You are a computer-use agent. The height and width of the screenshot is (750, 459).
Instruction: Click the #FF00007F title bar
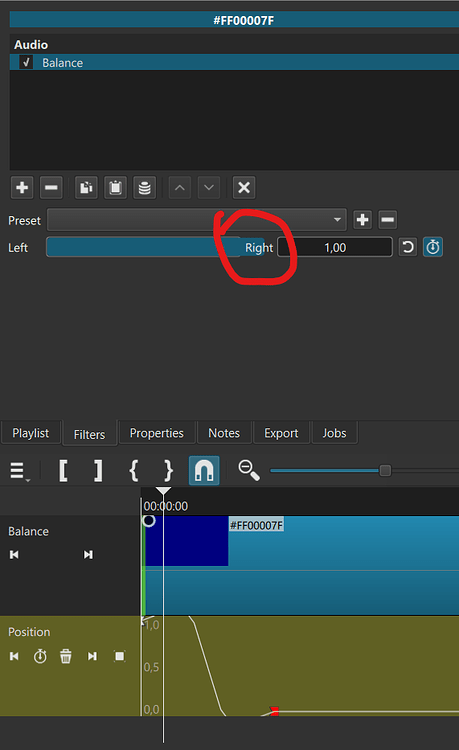pos(234,20)
